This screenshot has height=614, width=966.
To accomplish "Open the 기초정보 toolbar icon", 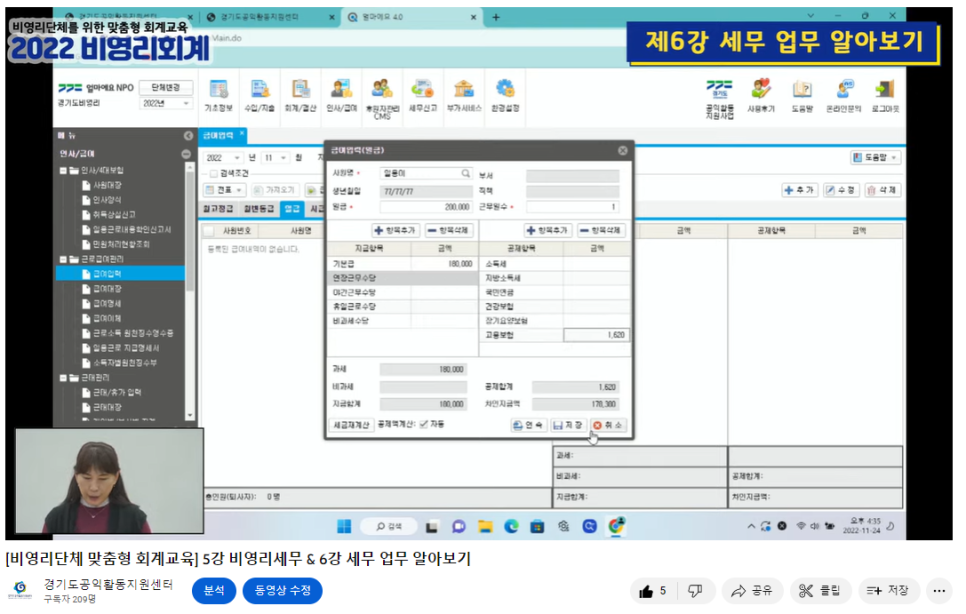I will coord(218,95).
